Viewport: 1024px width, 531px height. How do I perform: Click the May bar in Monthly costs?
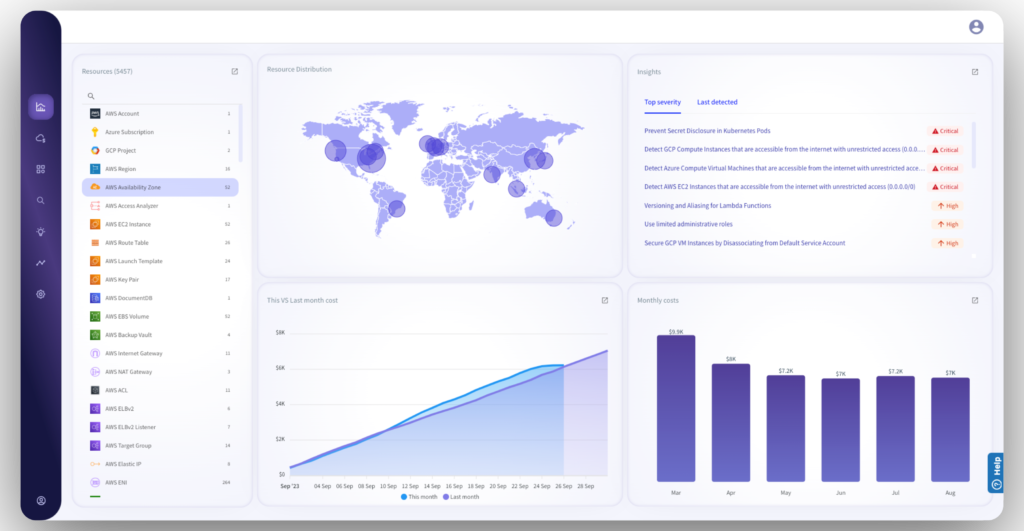[786, 428]
